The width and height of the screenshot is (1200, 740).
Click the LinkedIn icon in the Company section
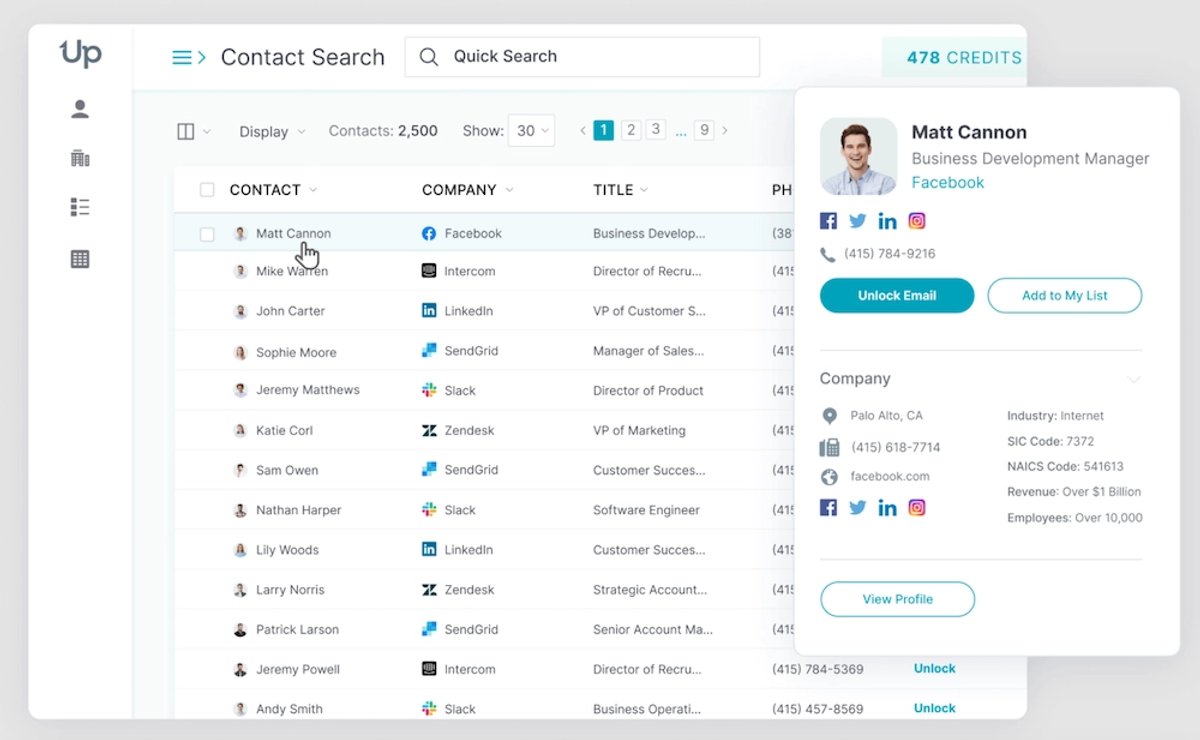pos(887,507)
